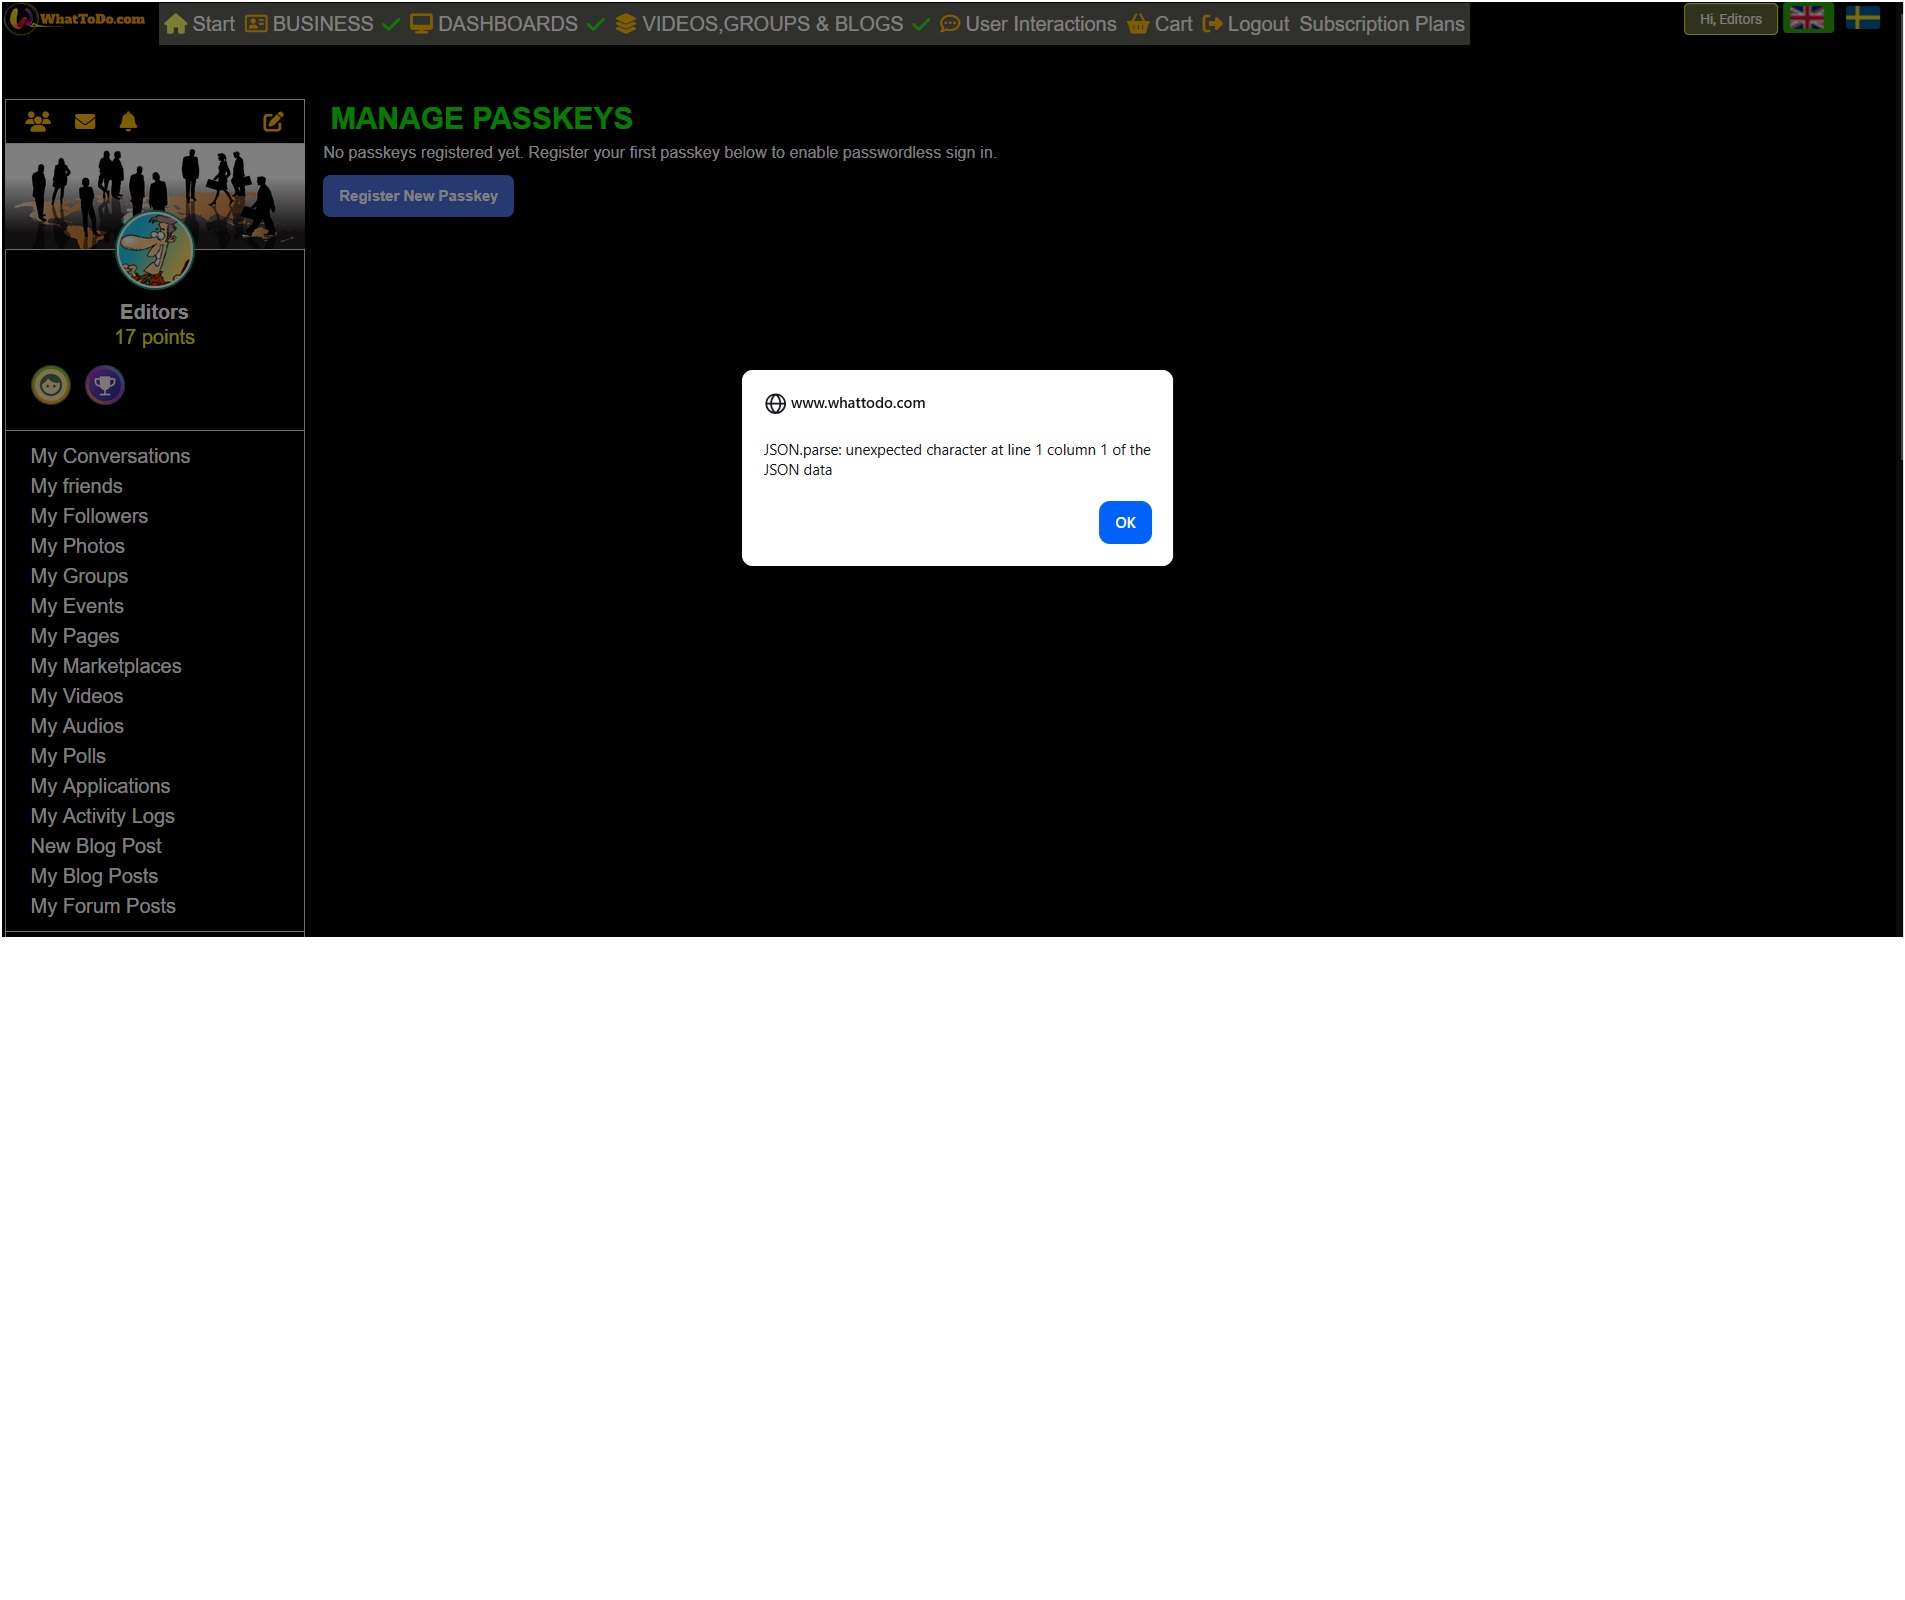Open My Activity Logs link
The image size is (1905, 1600).
(102, 816)
